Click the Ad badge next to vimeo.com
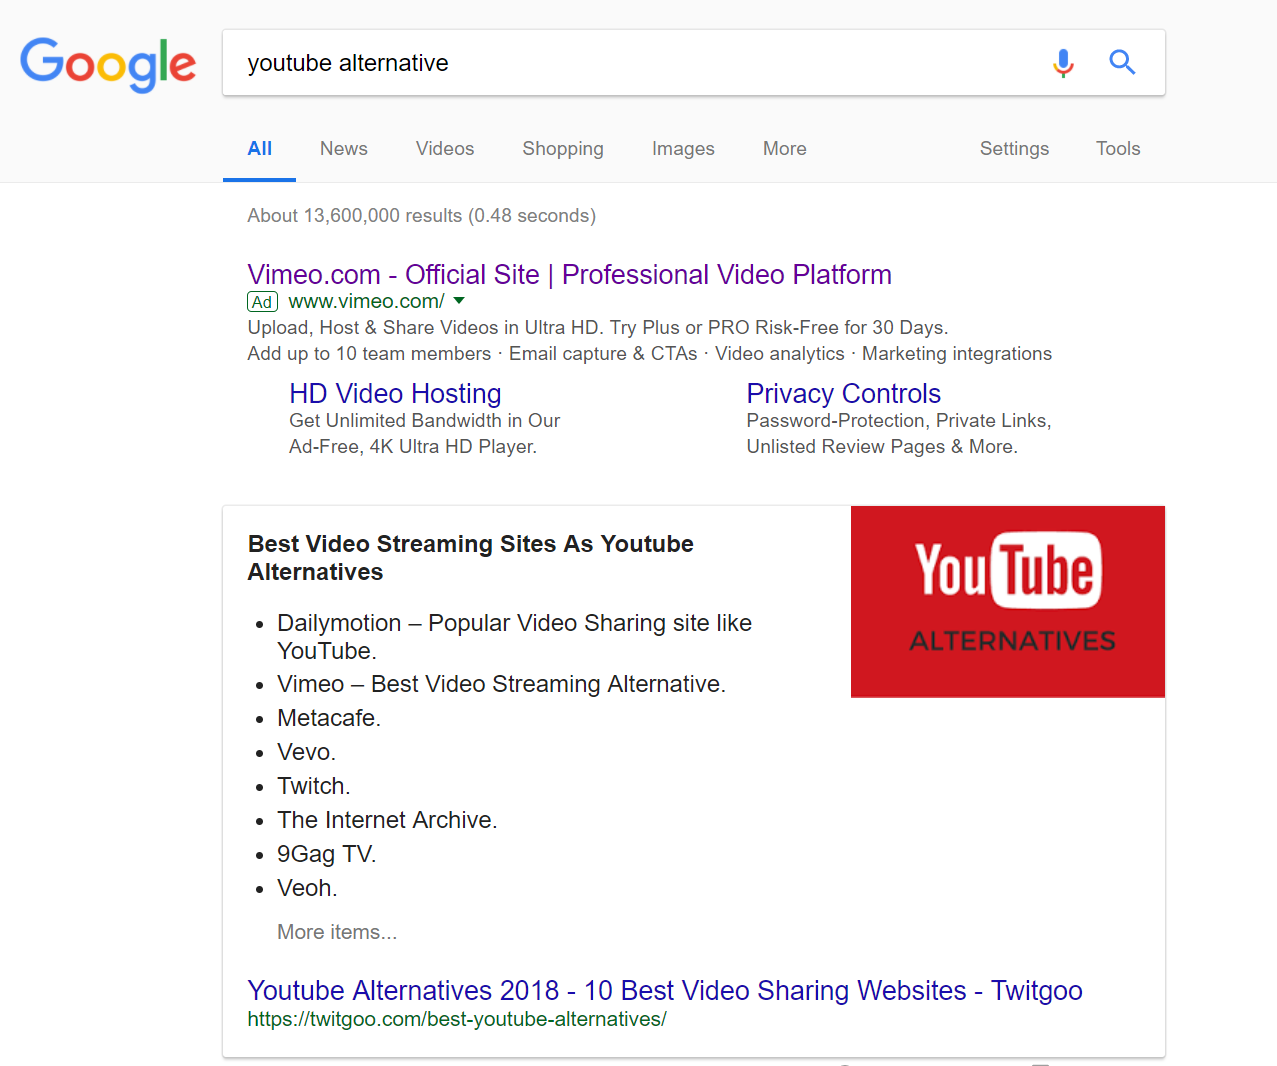Screen dimensions: 1277x1066 click(262, 301)
